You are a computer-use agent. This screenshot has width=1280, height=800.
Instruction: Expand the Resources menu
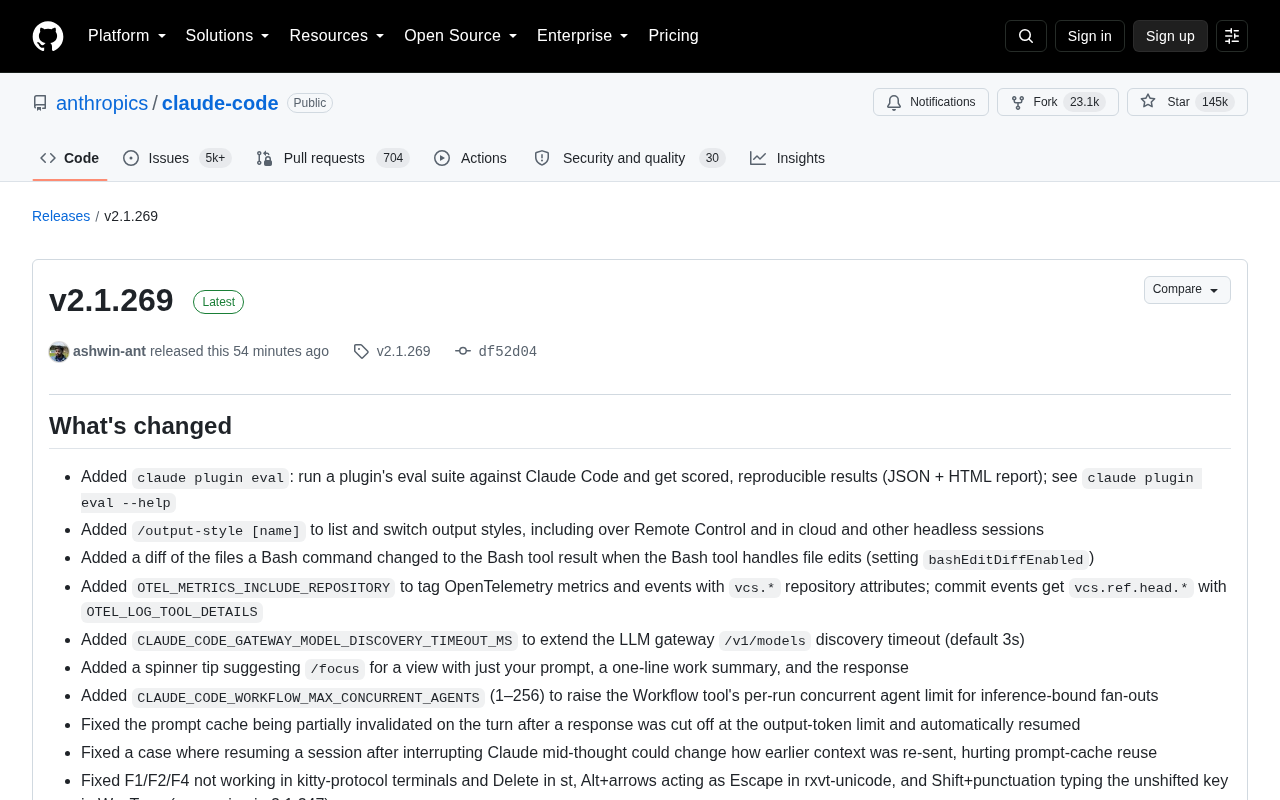click(337, 36)
